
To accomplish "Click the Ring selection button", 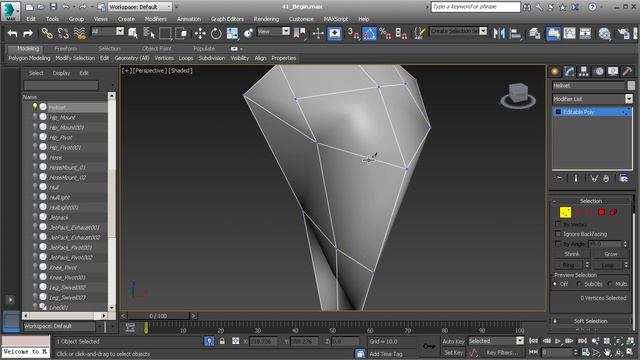I will [x=568, y=265].
